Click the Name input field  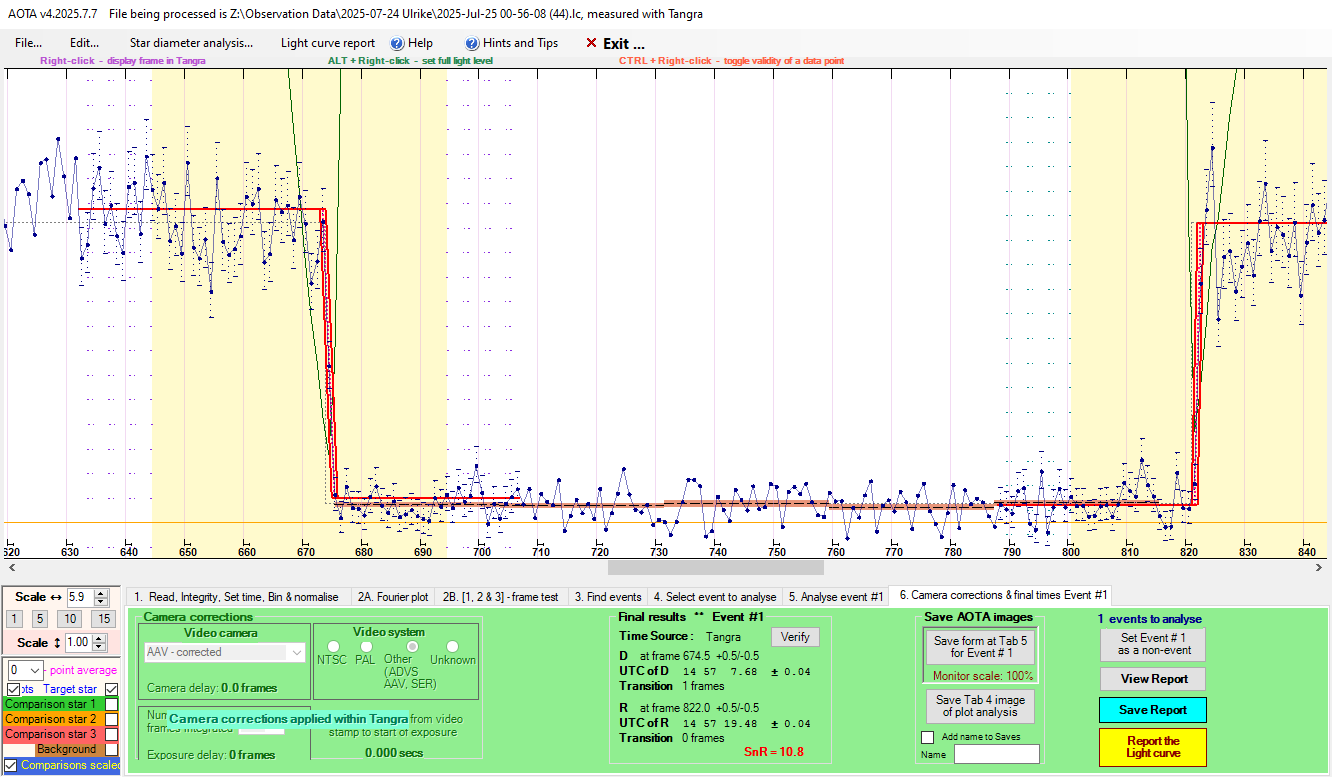pos(996,755)
